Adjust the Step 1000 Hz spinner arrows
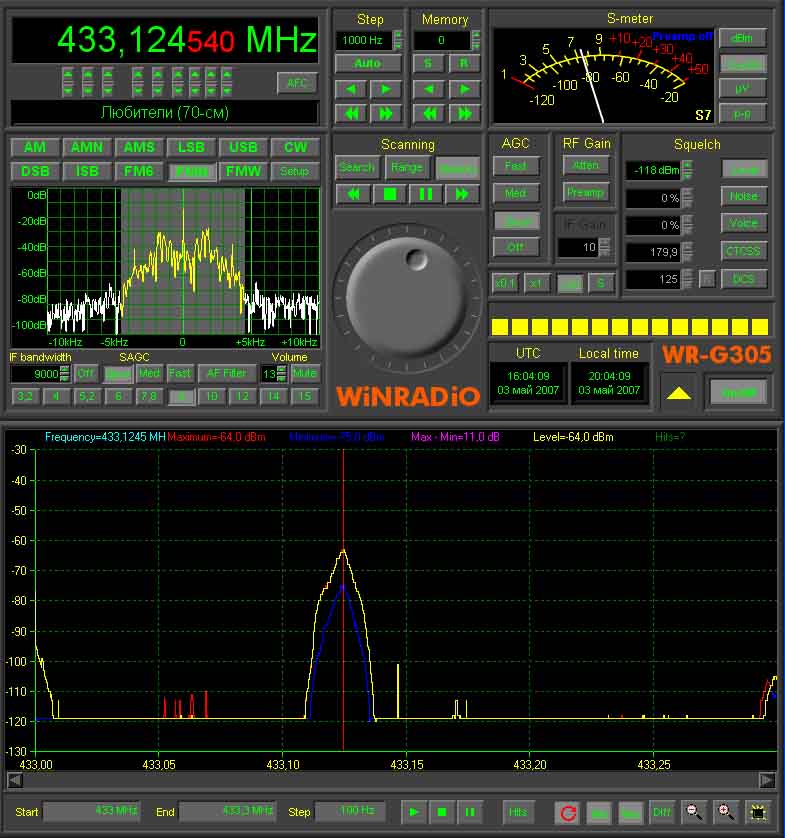The image size is (785, 838). (x=398, y=40)
